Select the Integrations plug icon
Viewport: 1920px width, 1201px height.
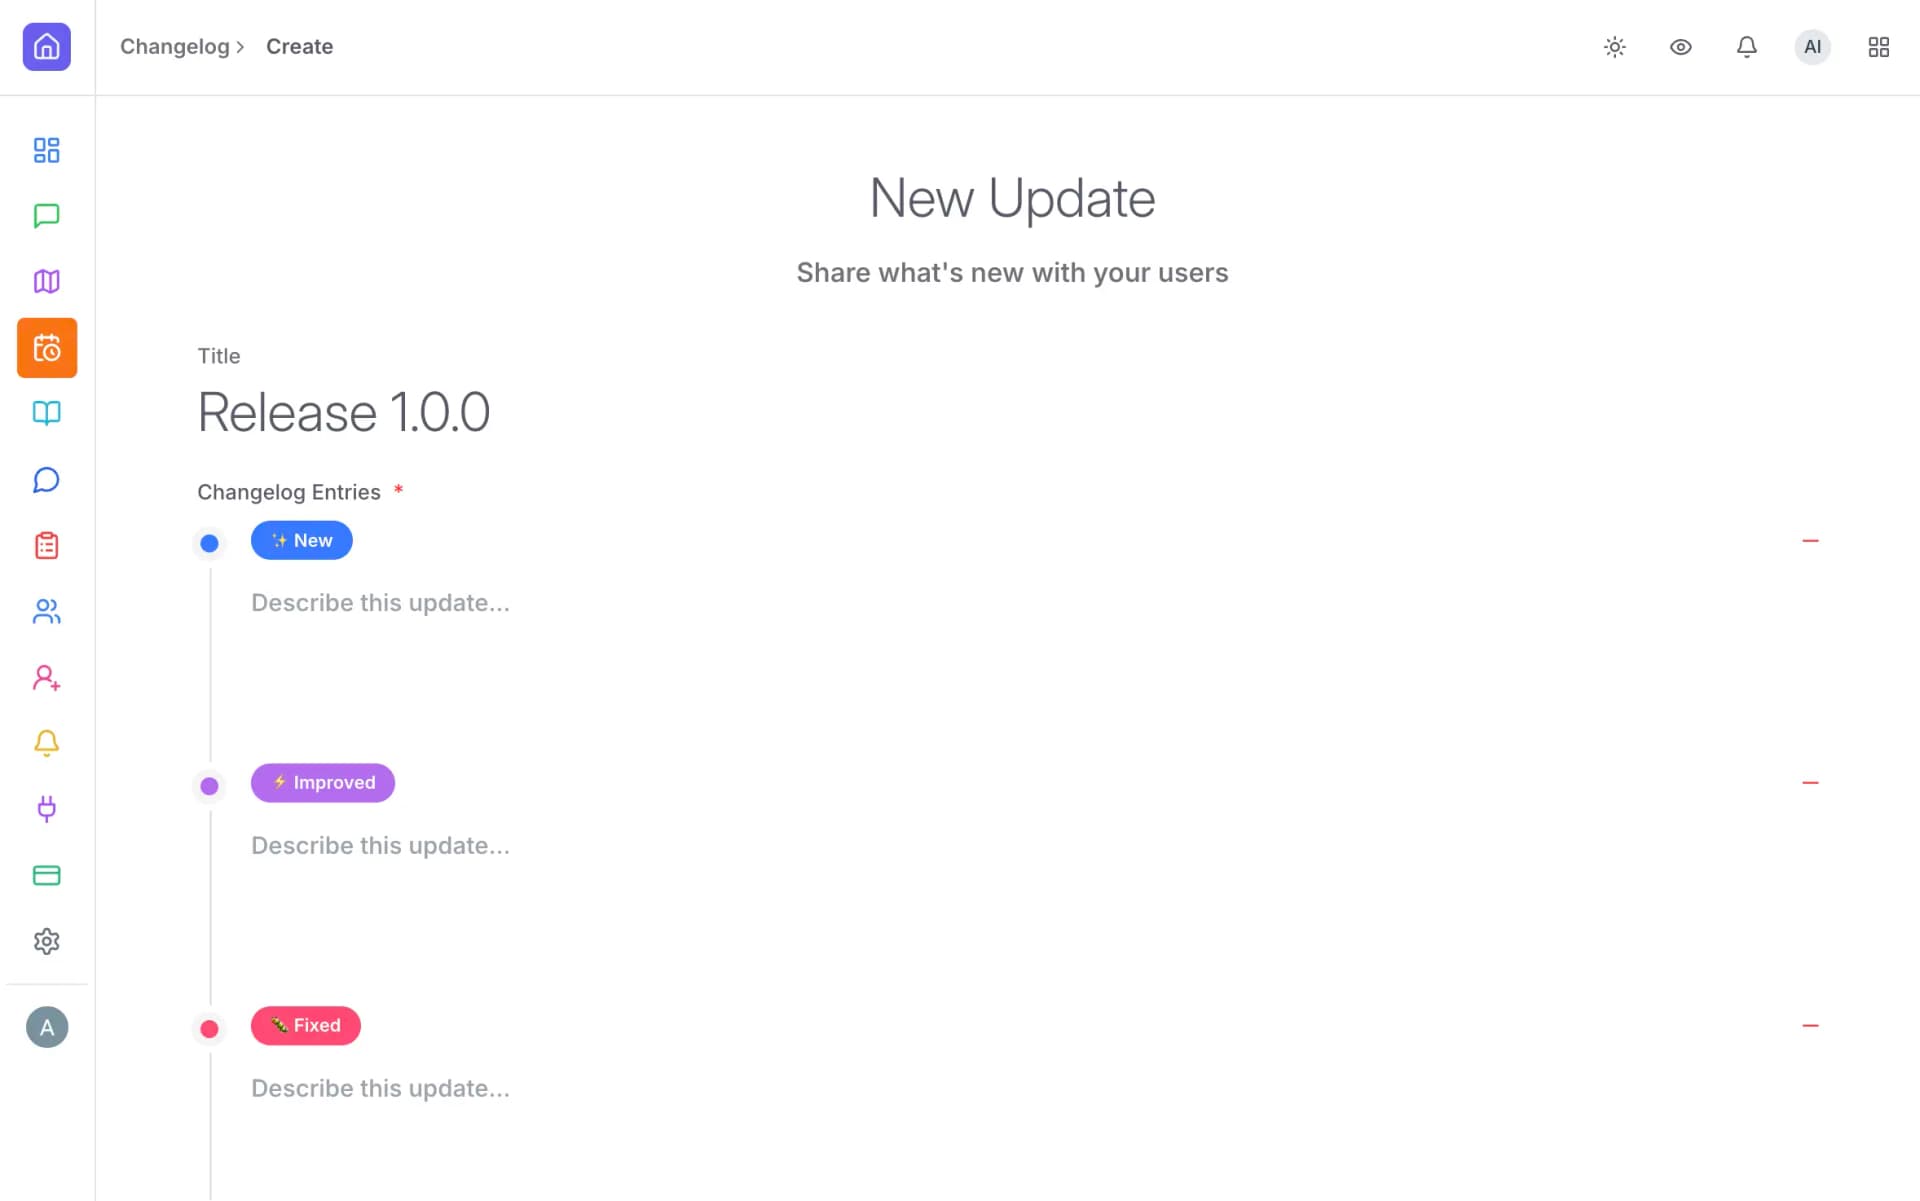click(46, 809)
